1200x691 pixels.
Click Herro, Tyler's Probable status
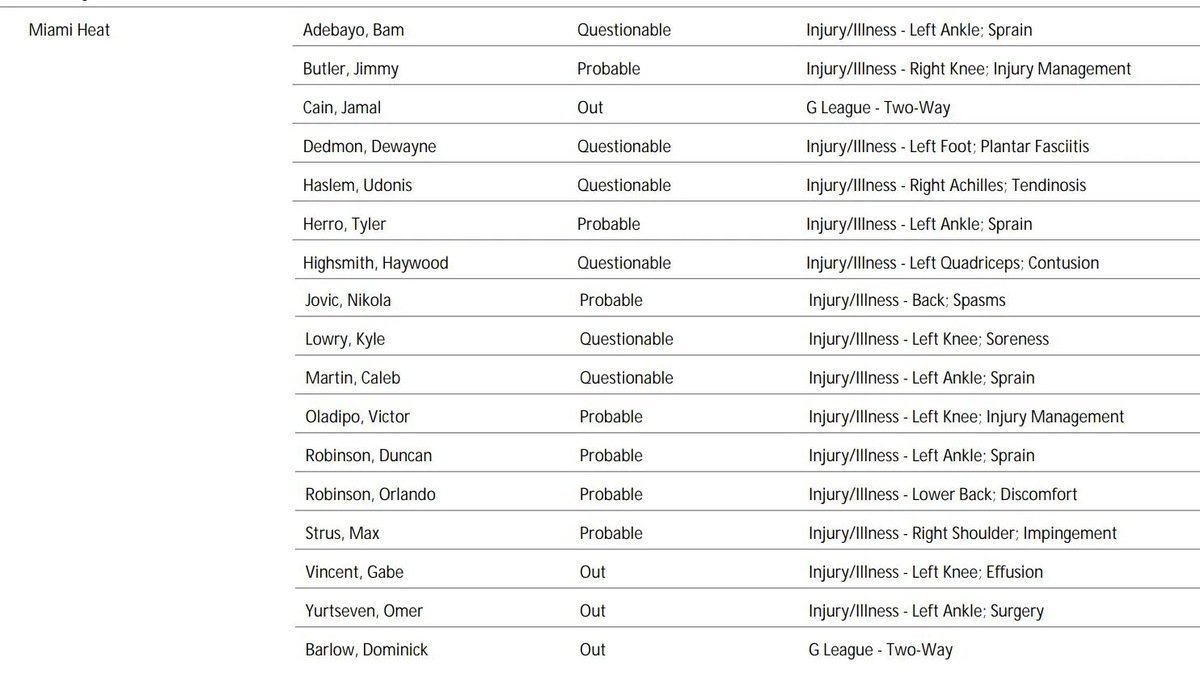point(608,224)
